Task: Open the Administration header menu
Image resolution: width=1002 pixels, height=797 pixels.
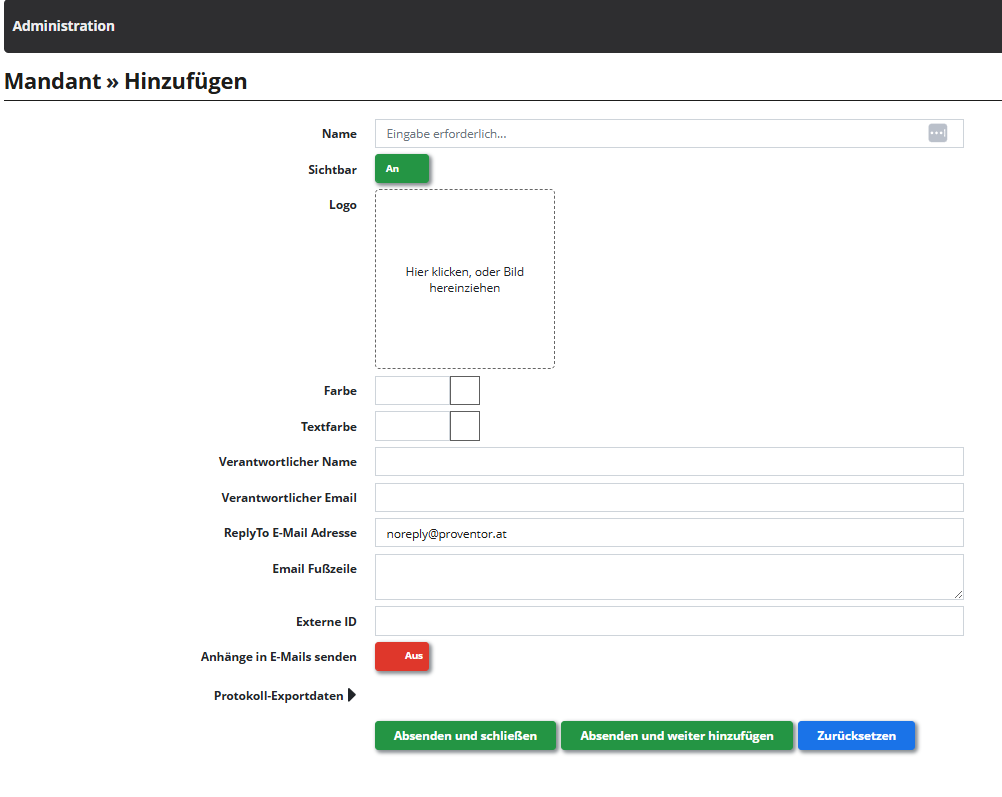Action: 64,26
